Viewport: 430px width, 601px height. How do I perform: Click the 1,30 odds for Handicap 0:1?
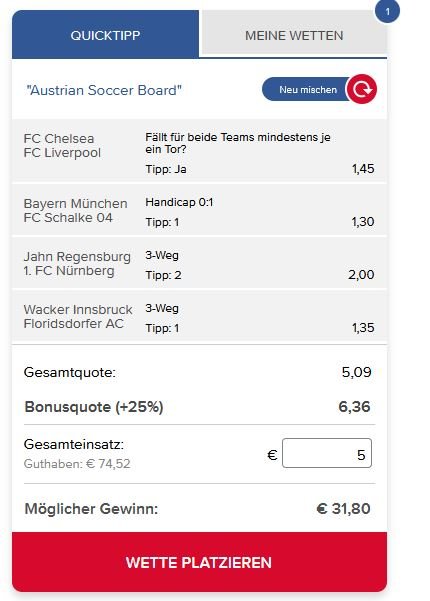click(363, 222)
